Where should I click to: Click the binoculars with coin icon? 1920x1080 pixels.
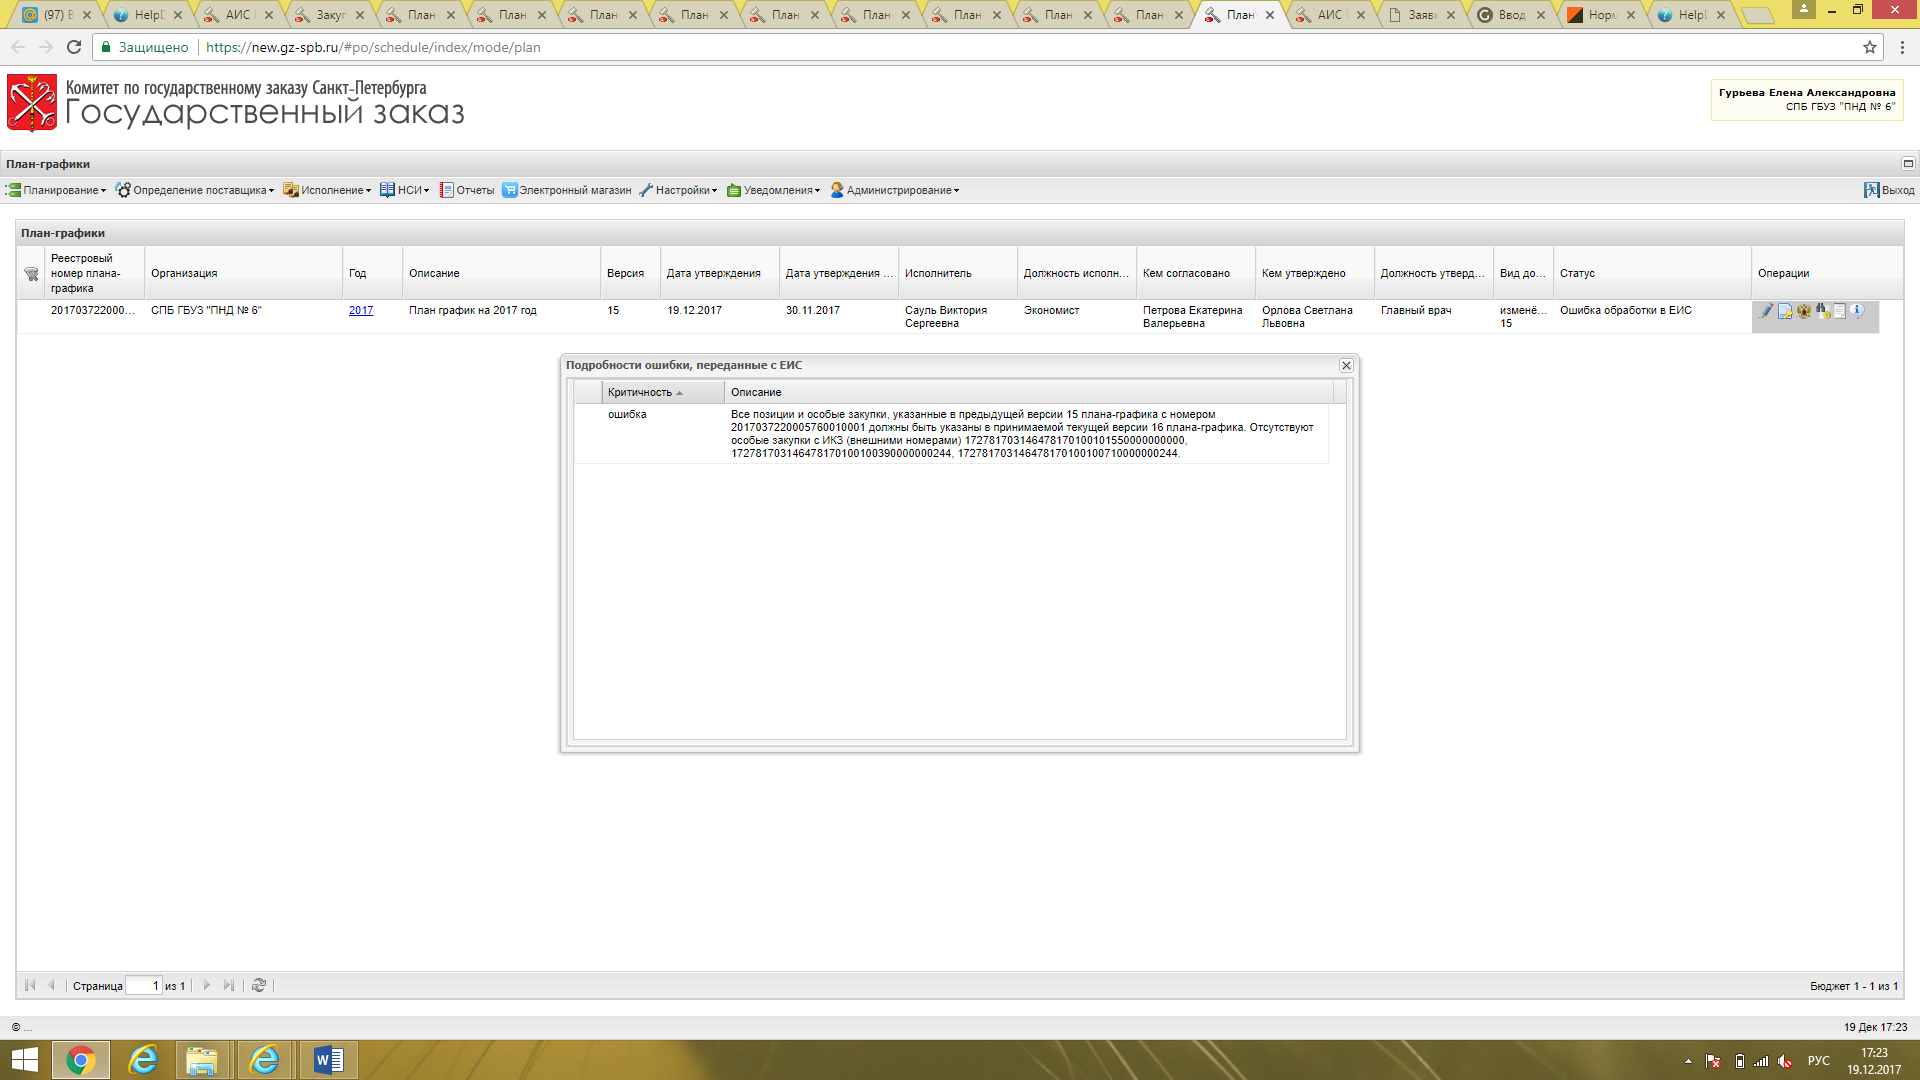tap(1822, 311)
